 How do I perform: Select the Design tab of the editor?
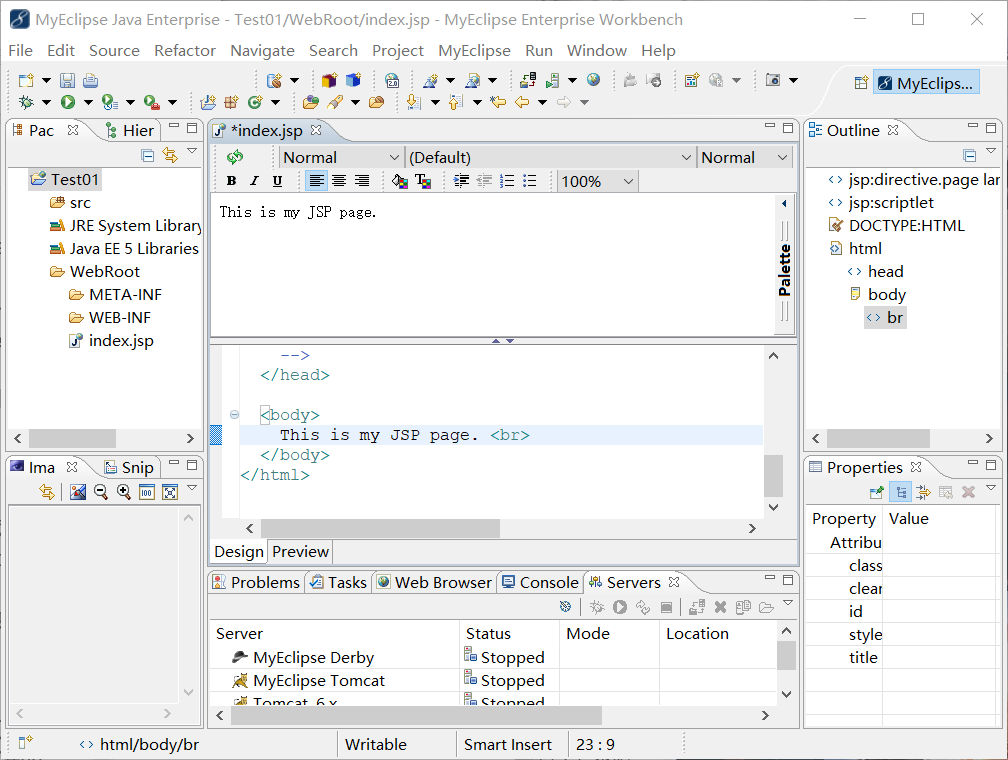[238, 552]
